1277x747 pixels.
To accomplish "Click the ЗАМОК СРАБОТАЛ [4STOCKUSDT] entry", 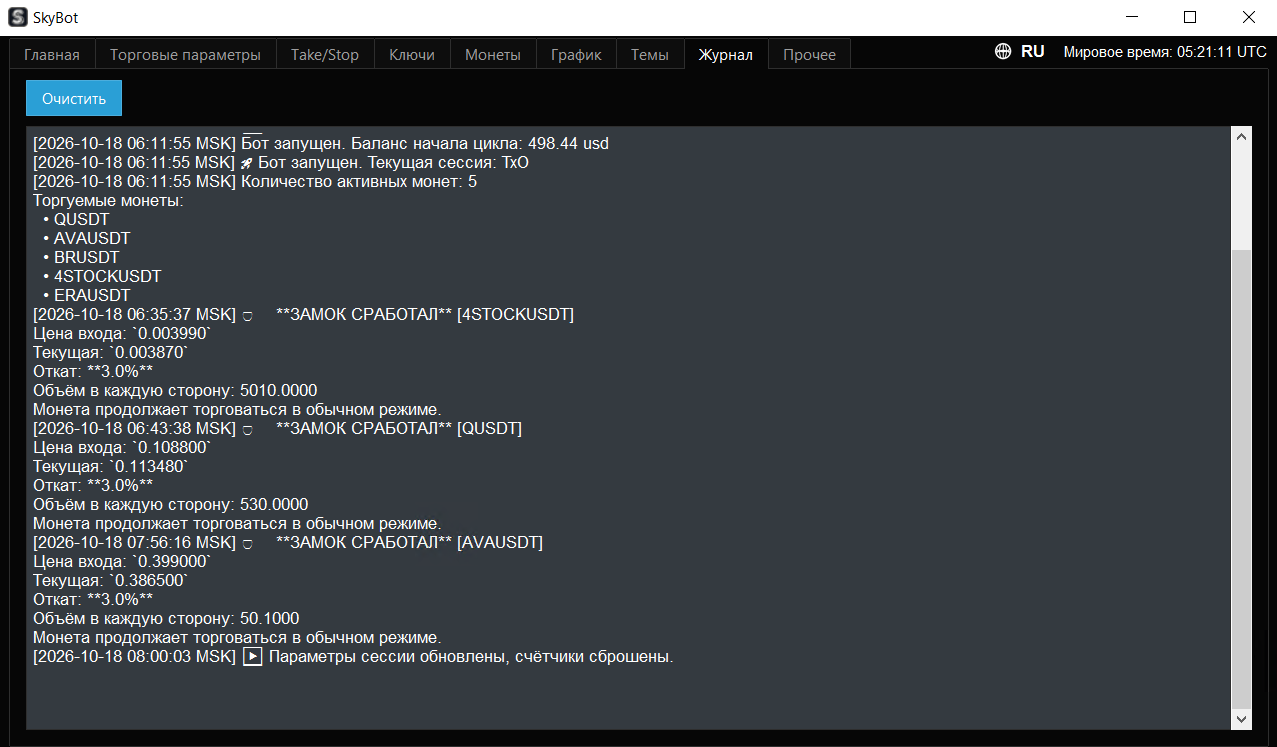I will [x=304, y=315].
